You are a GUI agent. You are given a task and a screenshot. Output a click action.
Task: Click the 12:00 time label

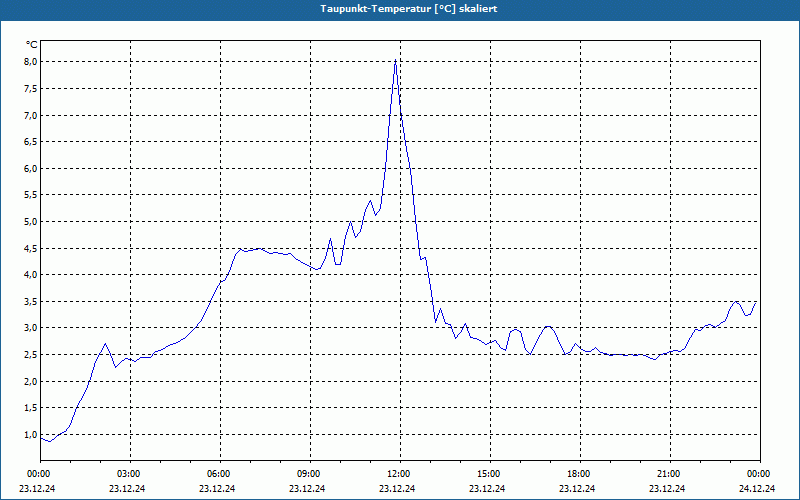[x=400, y=474]
